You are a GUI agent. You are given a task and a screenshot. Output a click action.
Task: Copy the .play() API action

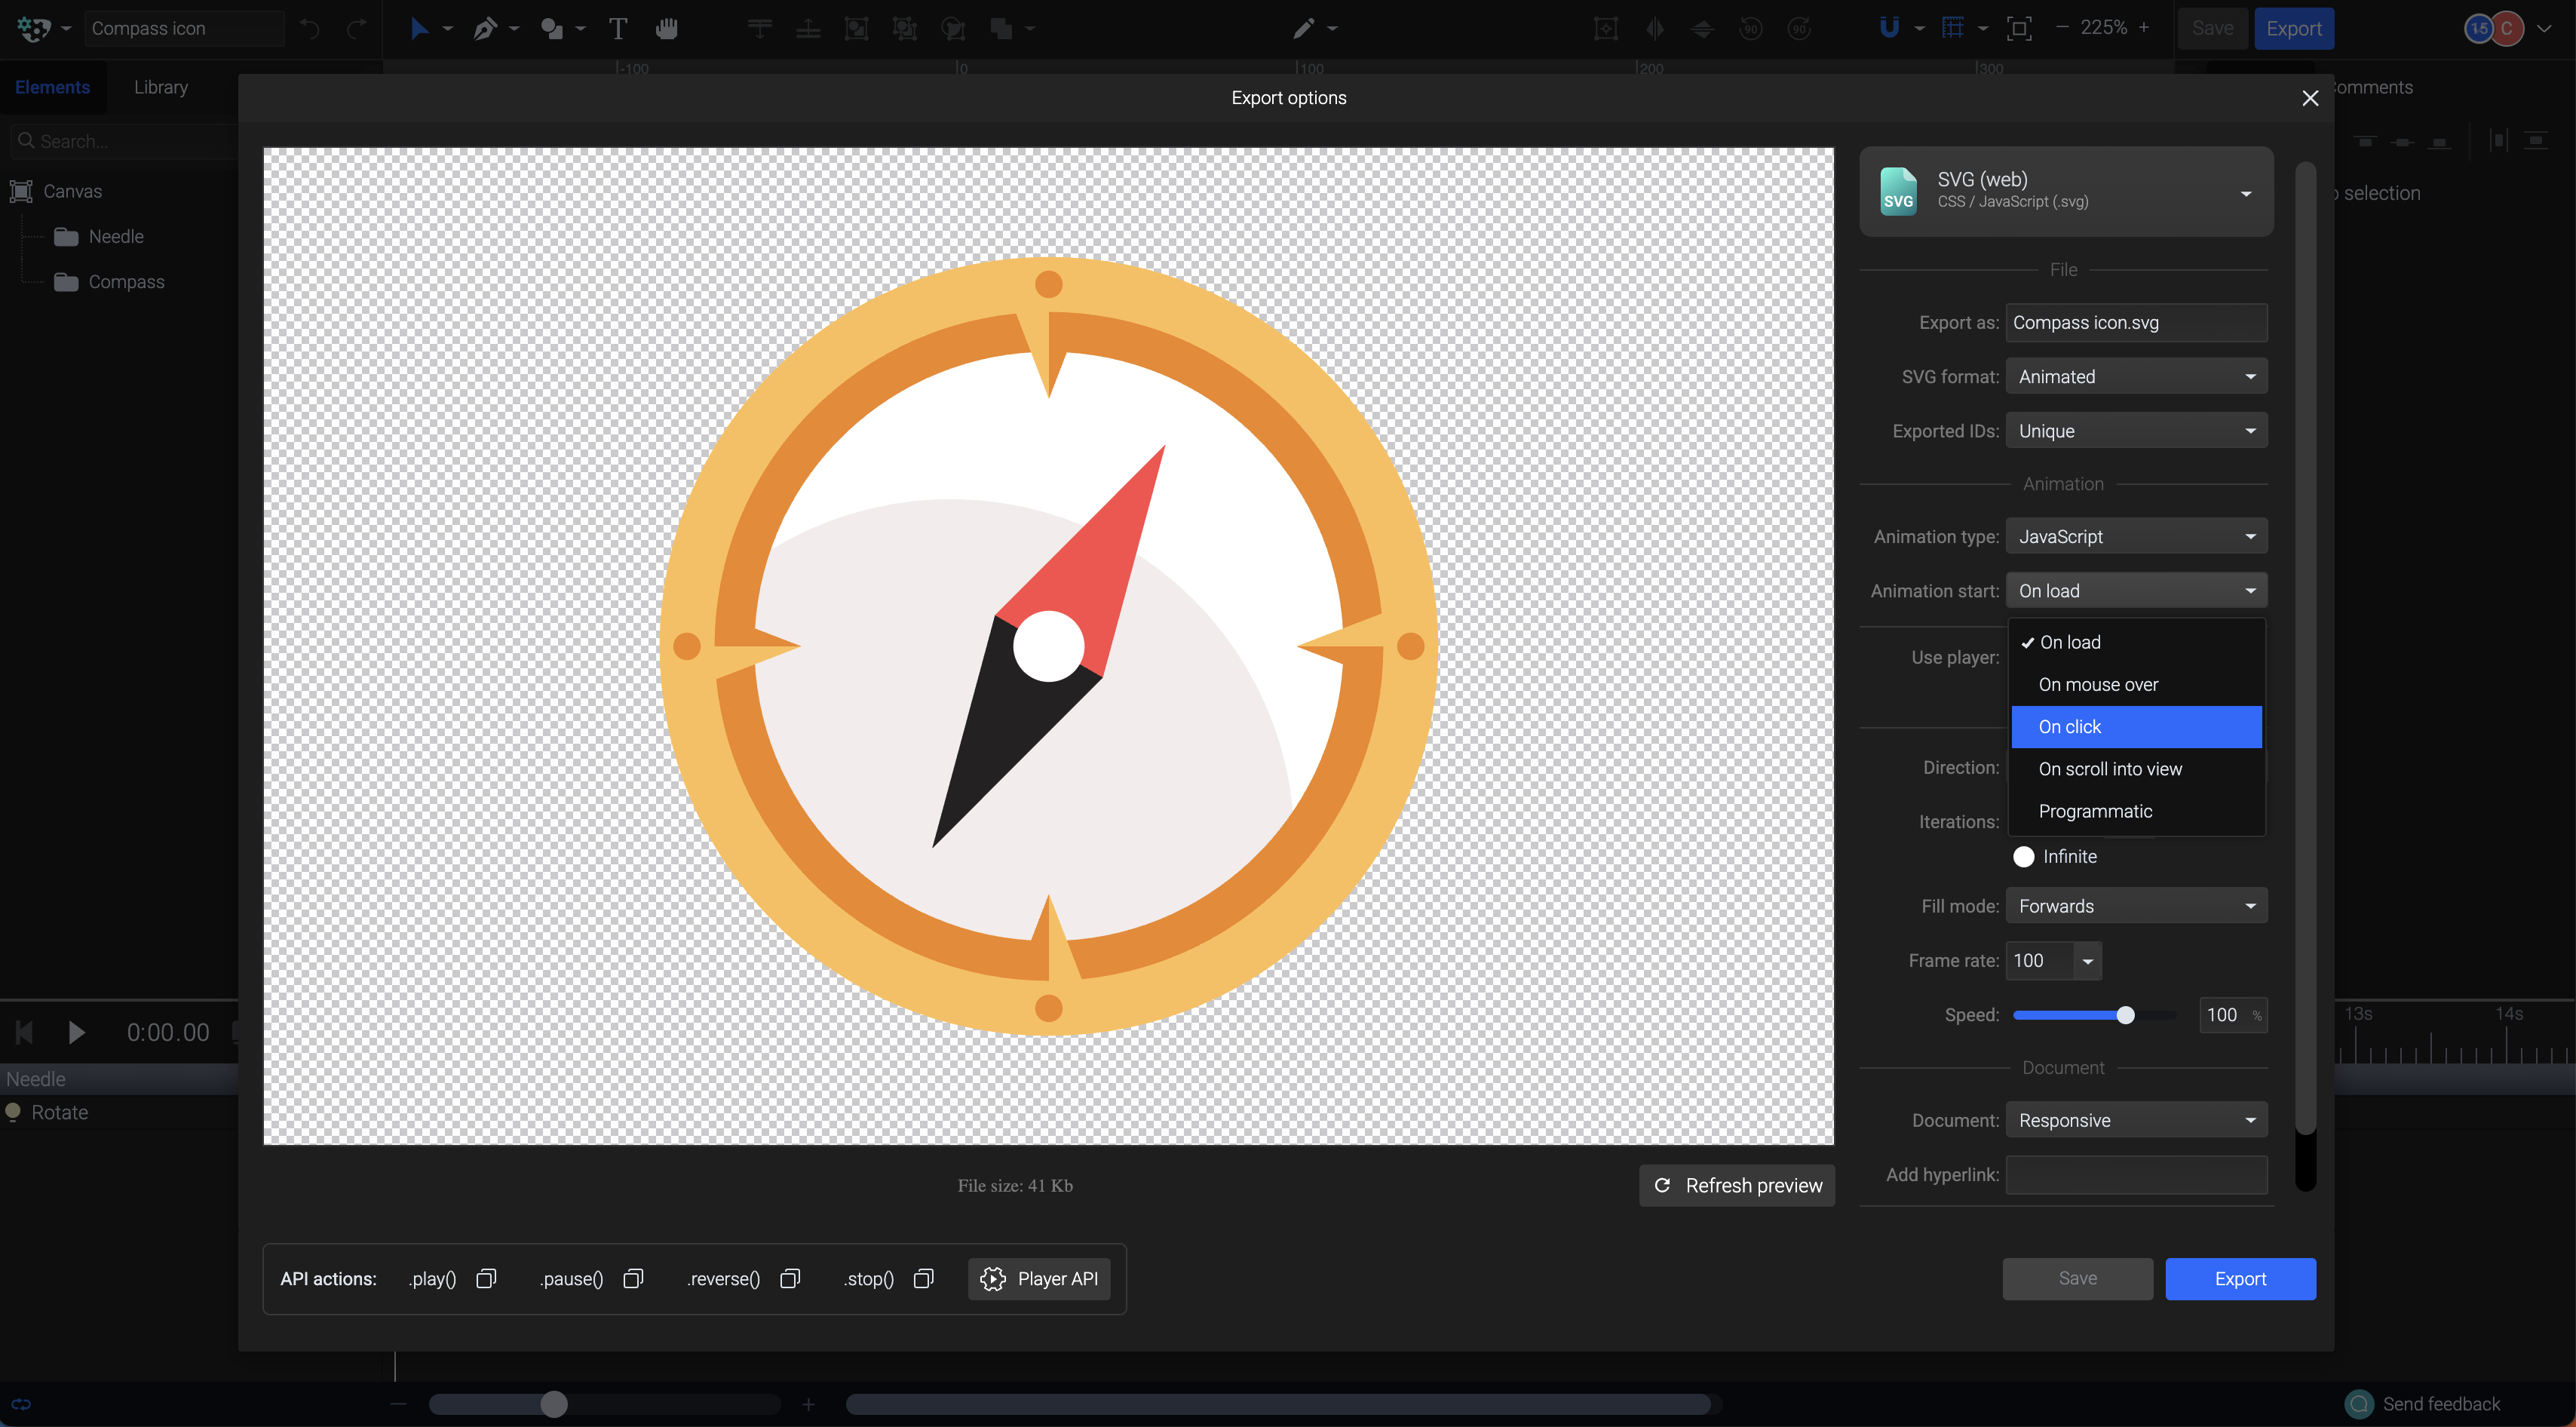click(x=486, y=1279)
